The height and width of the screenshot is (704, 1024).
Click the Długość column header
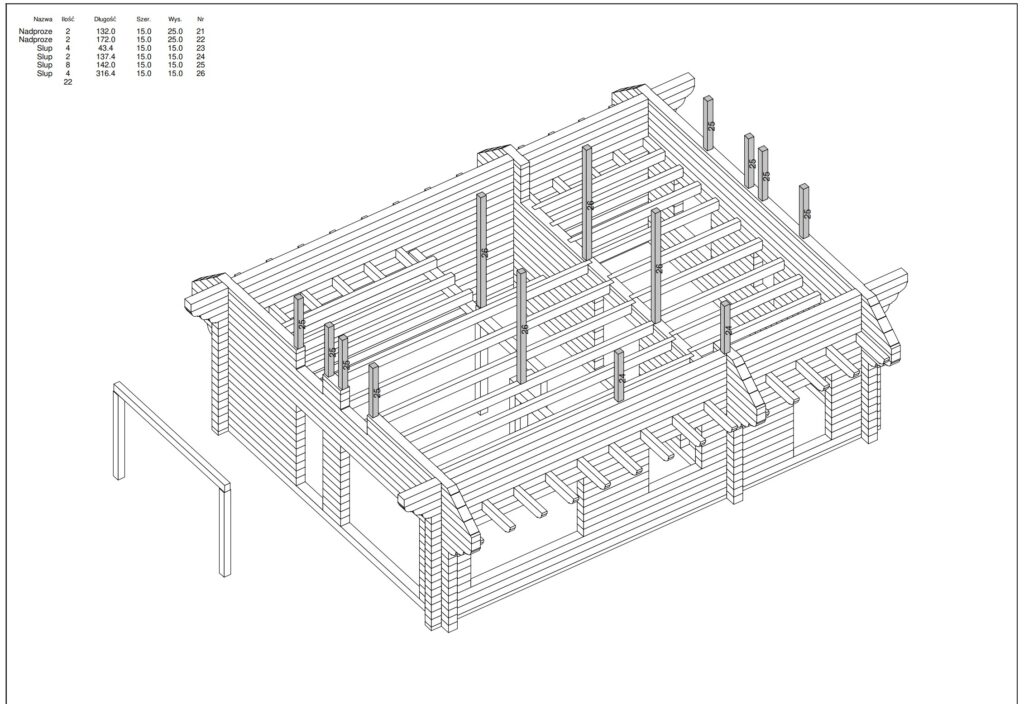(x=105, y=19)
